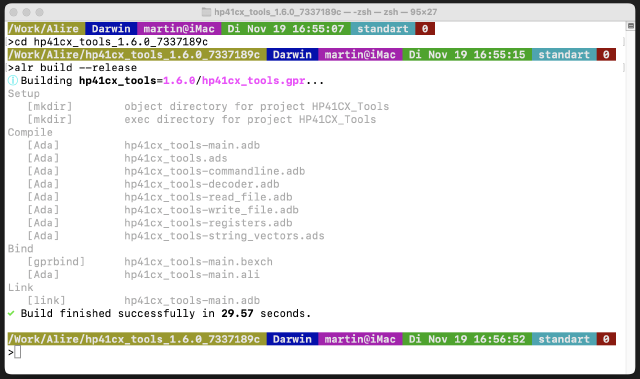Click the [link] tag
The width and height of the screenshot is (640, 379).
pyautogui.click(x=46, y=301)
